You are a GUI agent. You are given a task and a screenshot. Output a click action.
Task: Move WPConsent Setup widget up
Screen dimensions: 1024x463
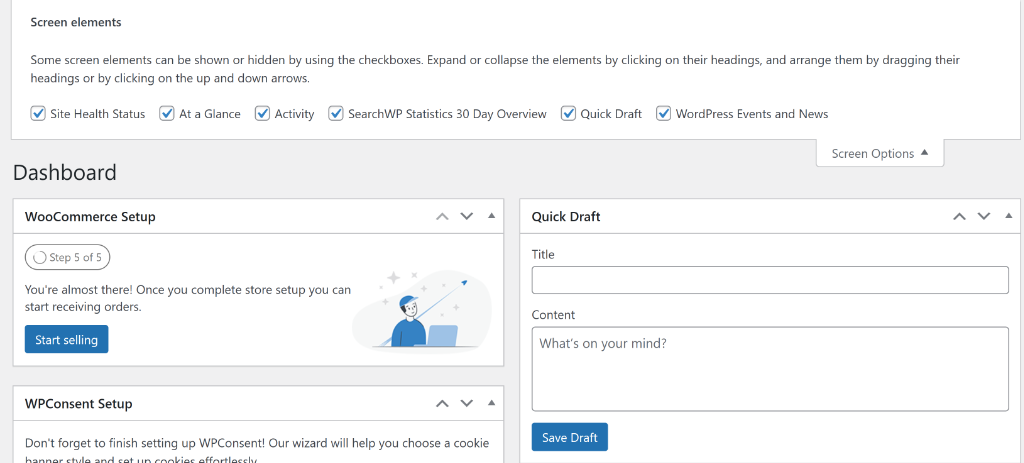coord(442,404)
